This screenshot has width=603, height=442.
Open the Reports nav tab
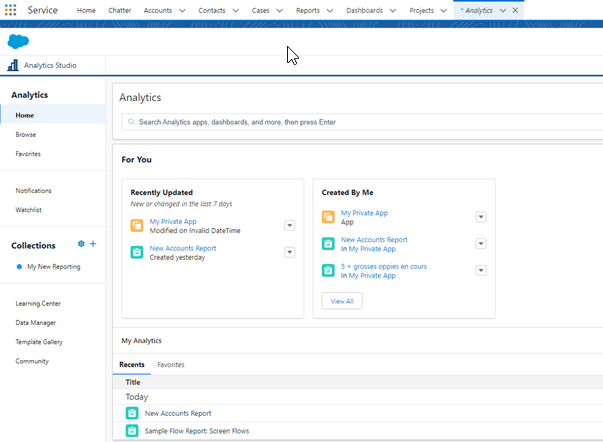click(308, 10)
